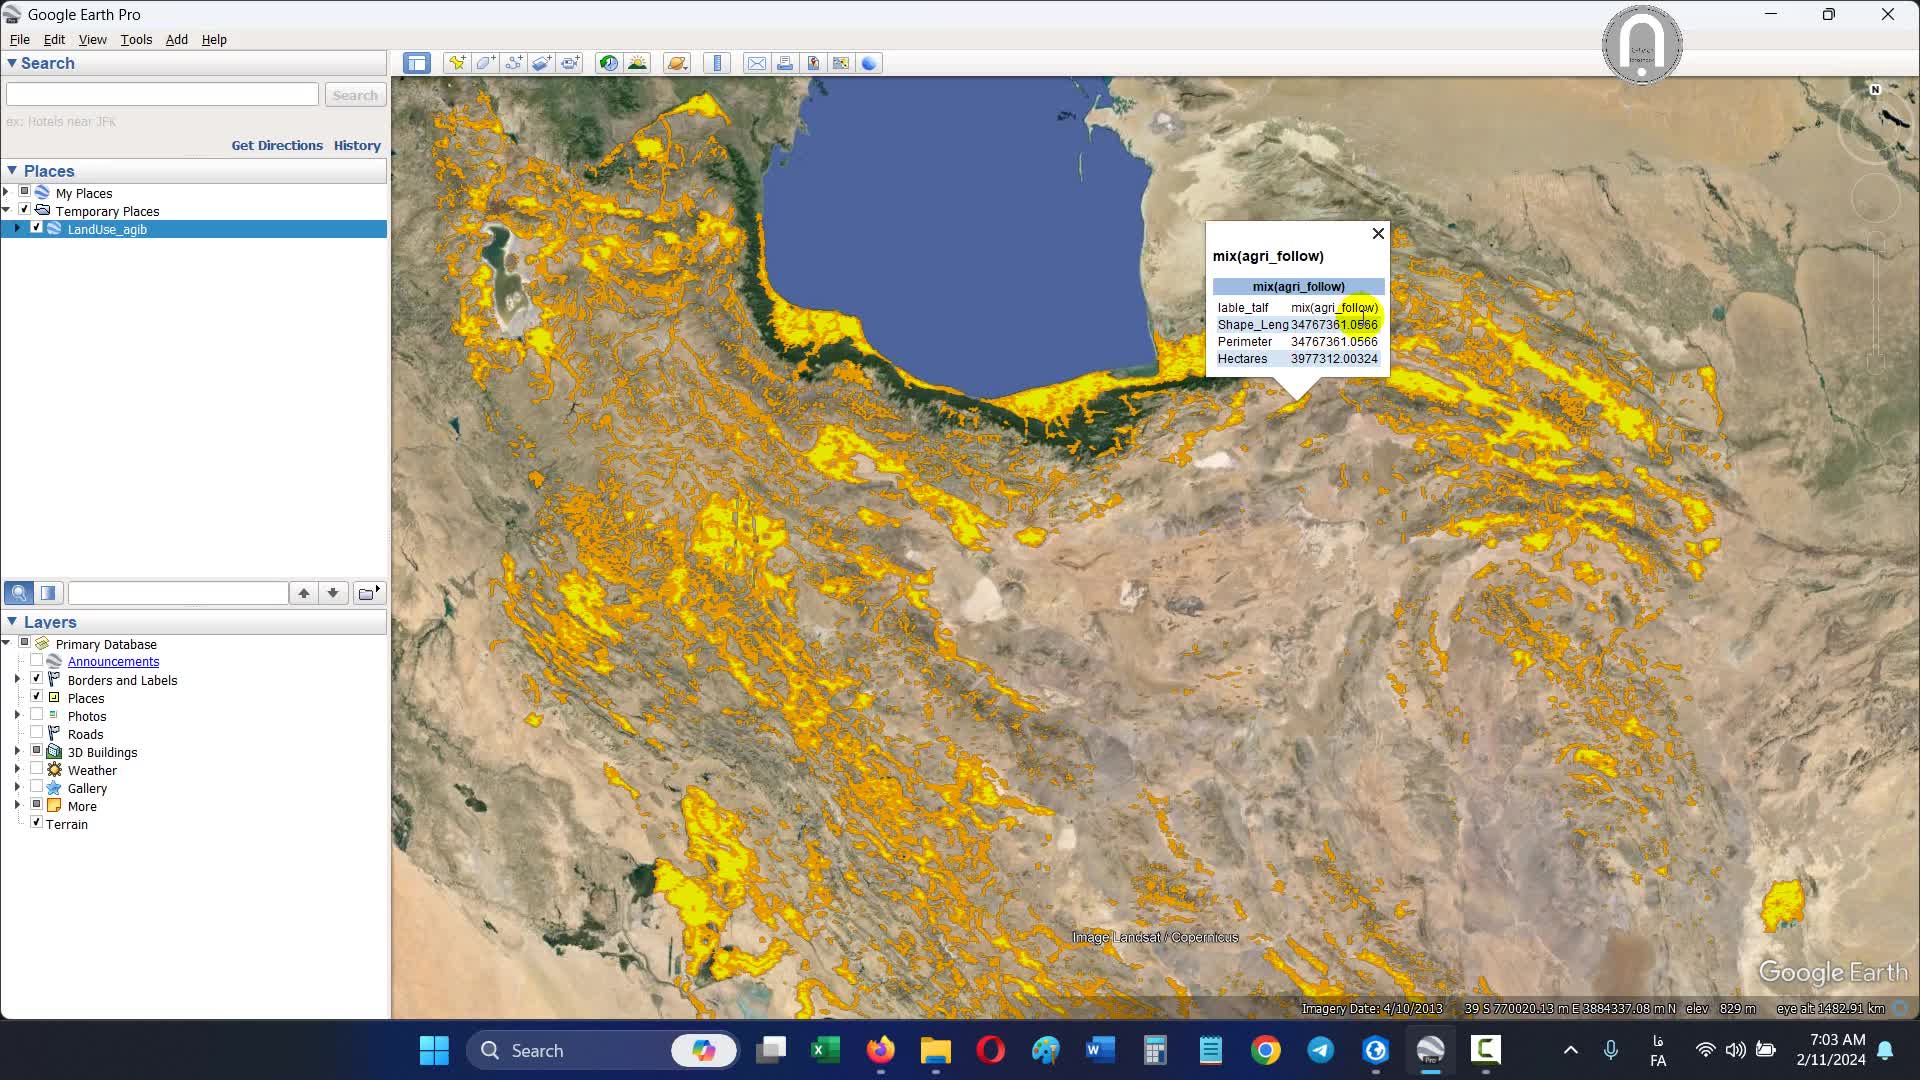Click the Email envelope toolbar icon
Viewport: 1920px width, 1080px height.
pos(757,63)
